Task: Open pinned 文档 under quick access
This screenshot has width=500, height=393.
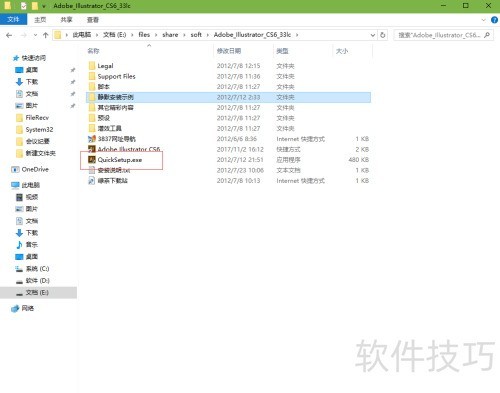Action: pos(32,94)
